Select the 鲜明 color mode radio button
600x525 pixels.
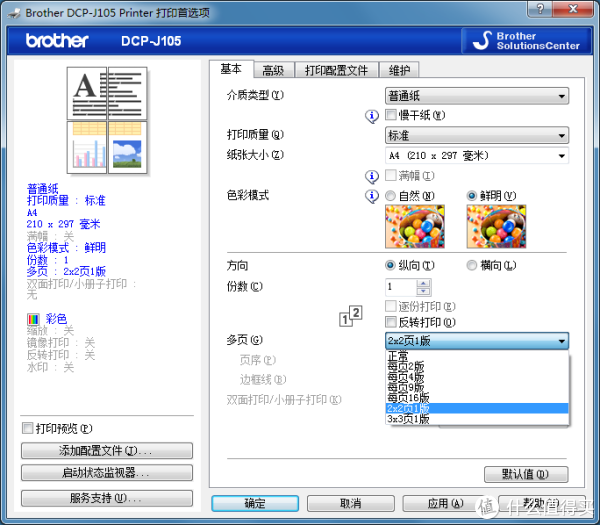pos(472,196)
